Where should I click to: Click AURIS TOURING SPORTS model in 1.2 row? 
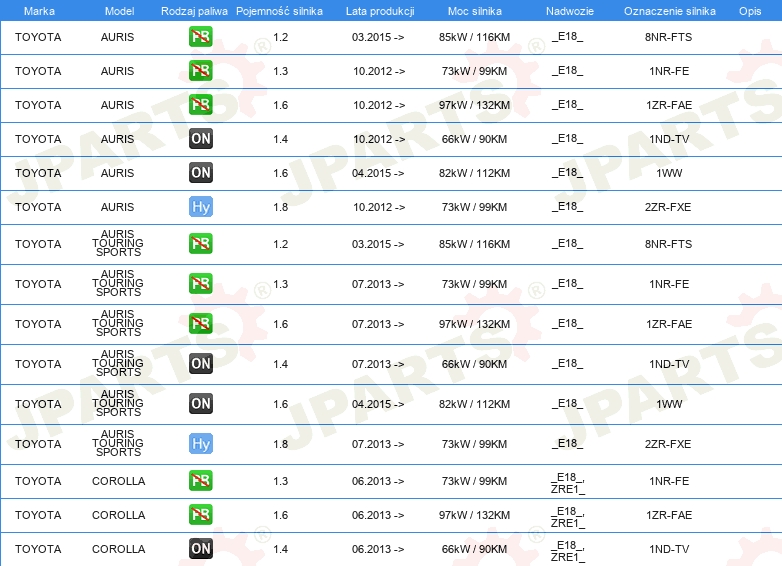point(118,243)
